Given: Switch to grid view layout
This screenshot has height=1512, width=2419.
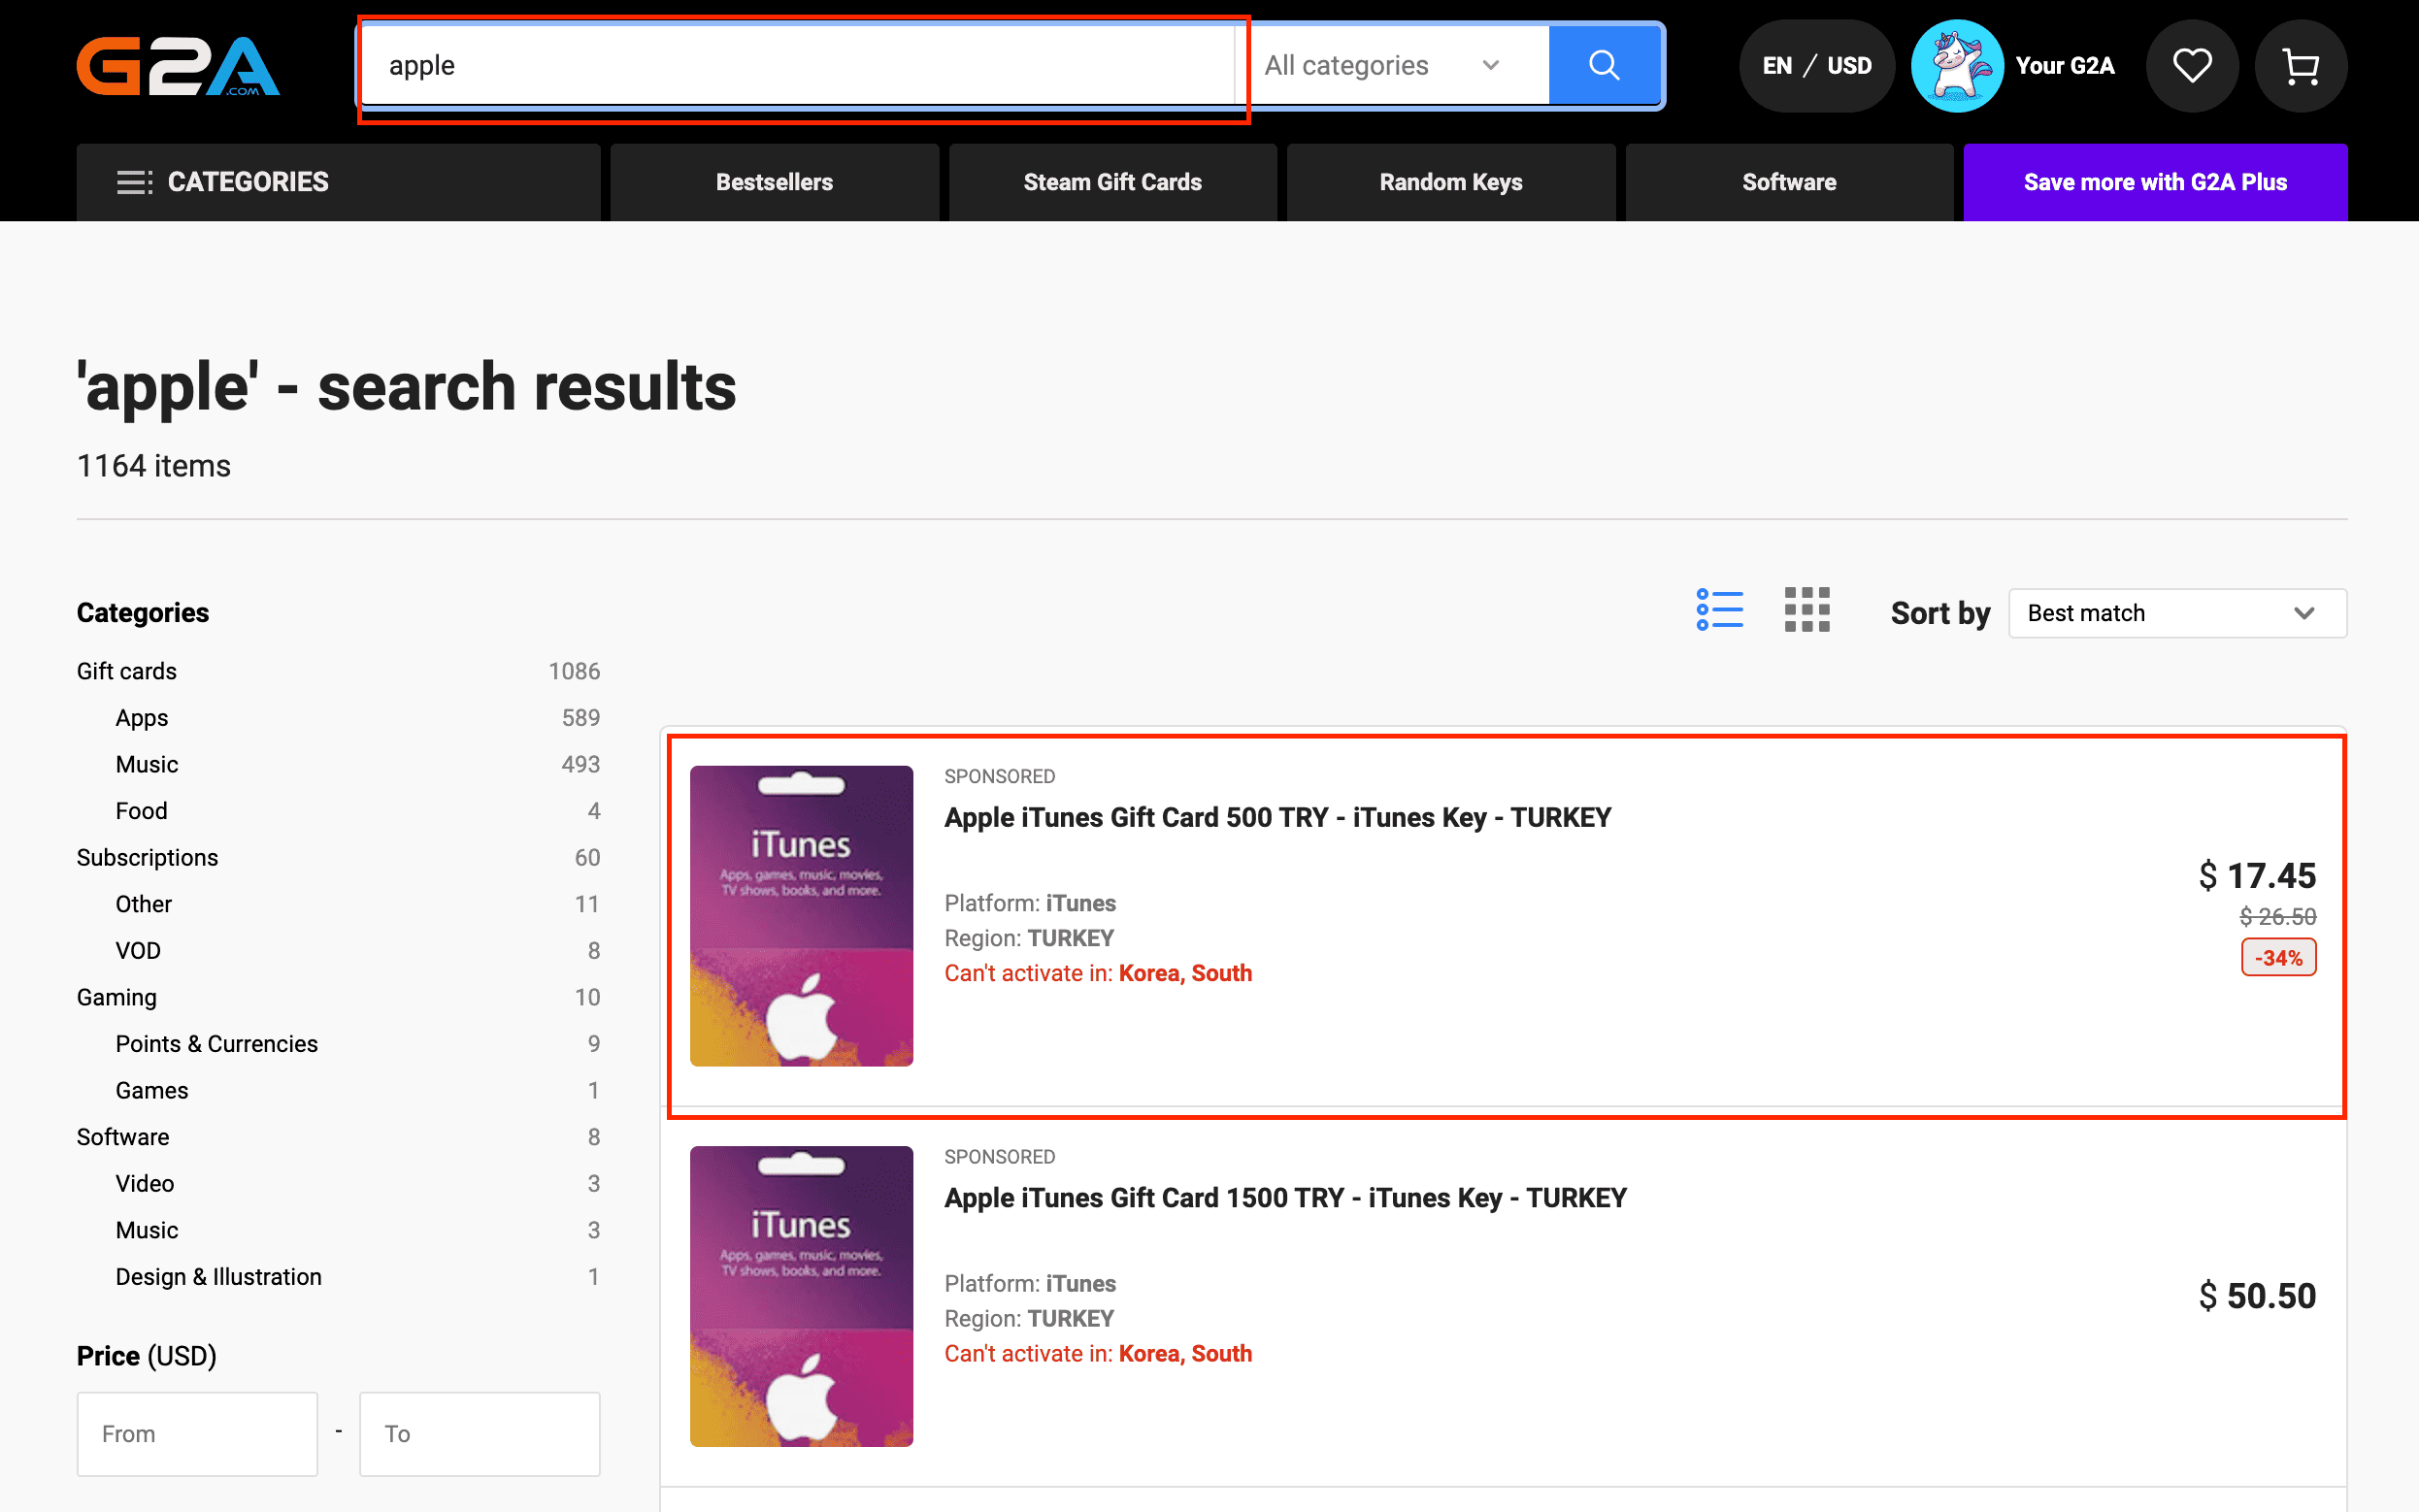Looking at the screenshot, I should [1806, 609].
